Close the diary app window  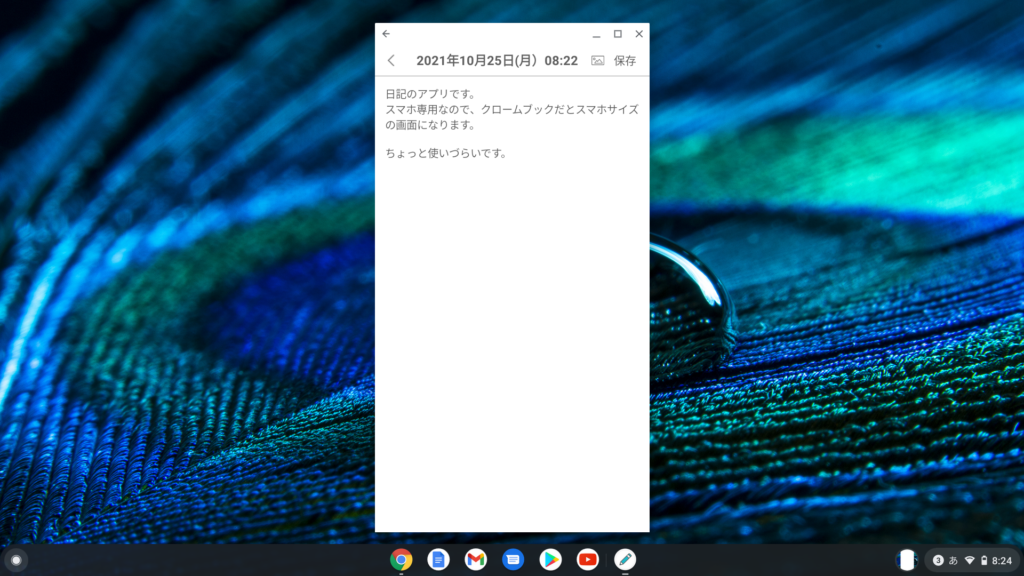[x=639, y=34]
